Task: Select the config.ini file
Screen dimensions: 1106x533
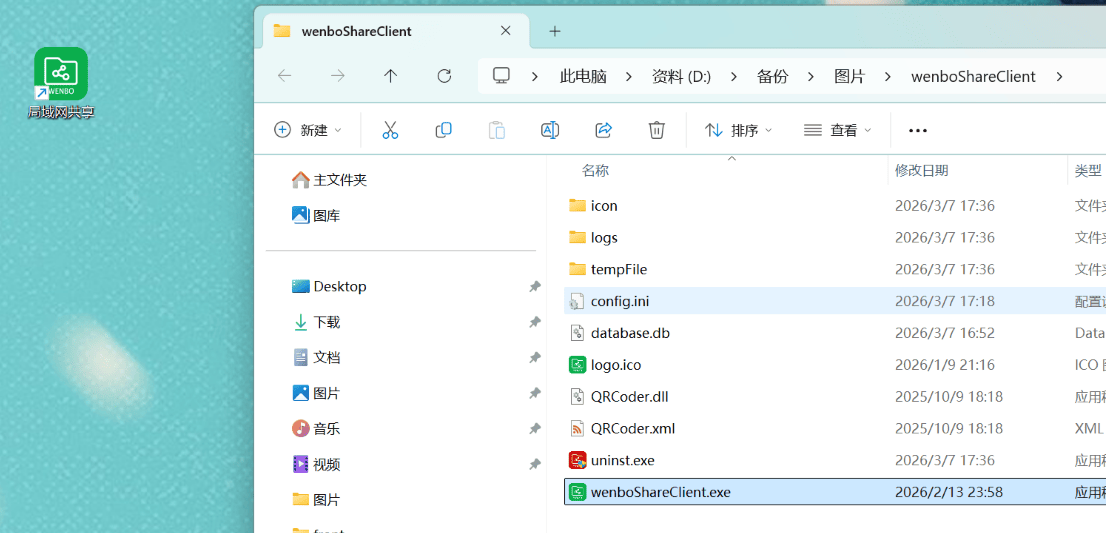Action: tap(619, 301)
